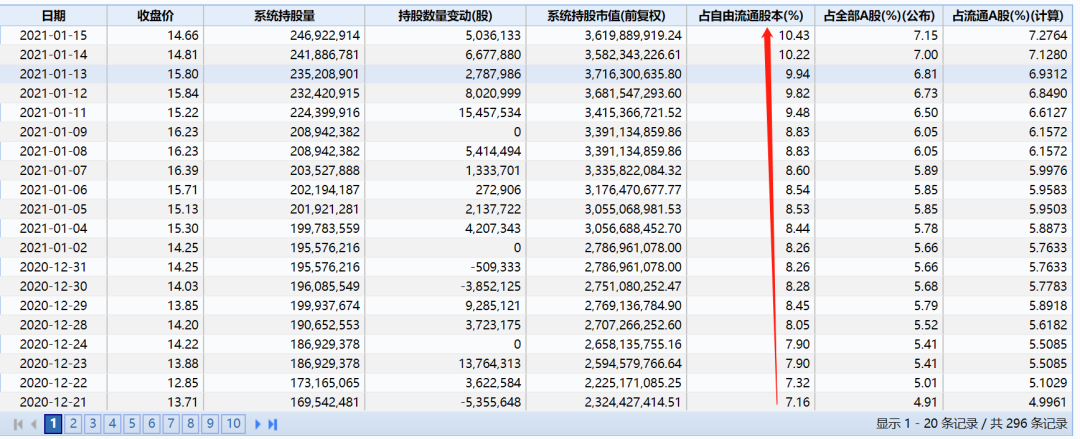Select page 1 in pagination
Image resolution: width=1080 pixels, height=439 pixels.
[53, 424]
